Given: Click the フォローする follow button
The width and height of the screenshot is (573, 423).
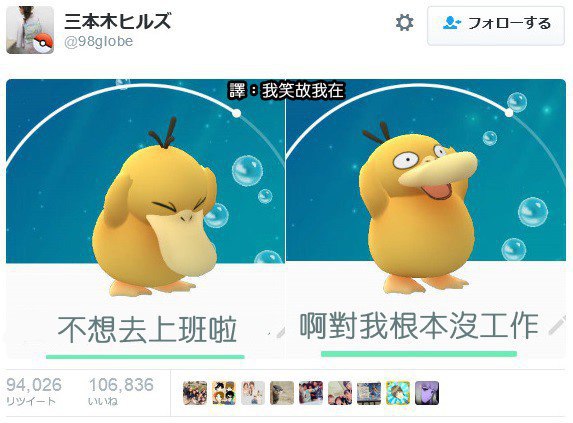Looking at the screenshot, I should 496,25.
